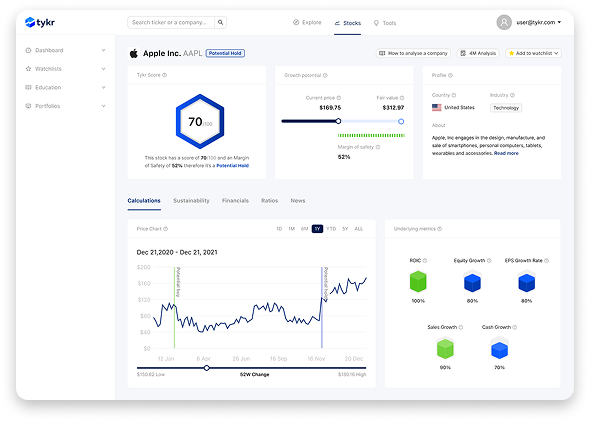The width and height of the screenshot is (590, 422).
Task: Click the Equity Growth blue cube
Action: click(472, 282)
